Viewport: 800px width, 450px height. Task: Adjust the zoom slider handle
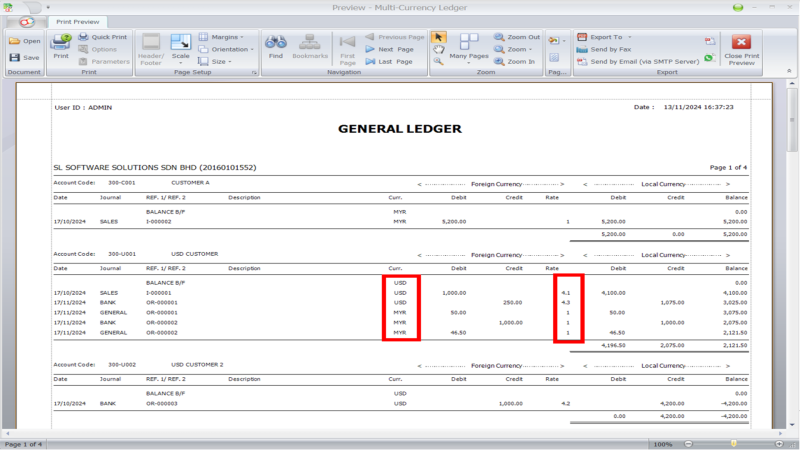coord(734,444)
